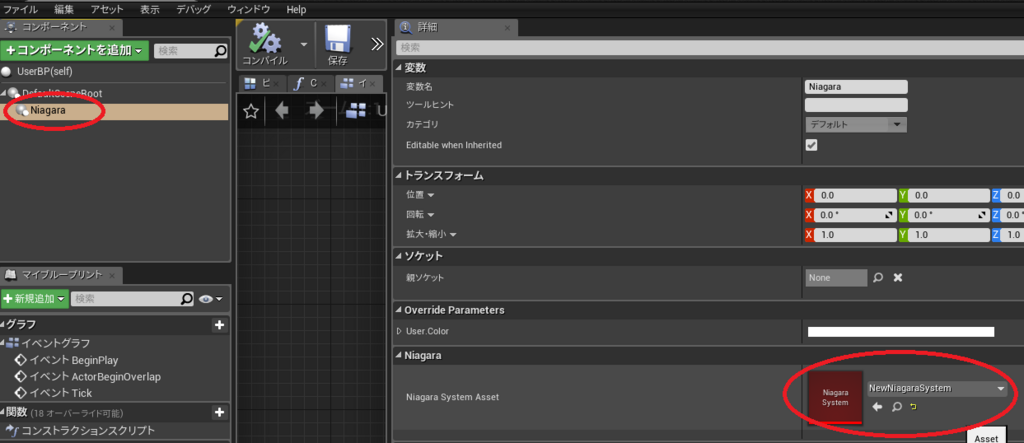Click the graph back navigation arrow
Screen dimensions: 1024x443
[282, 111]
